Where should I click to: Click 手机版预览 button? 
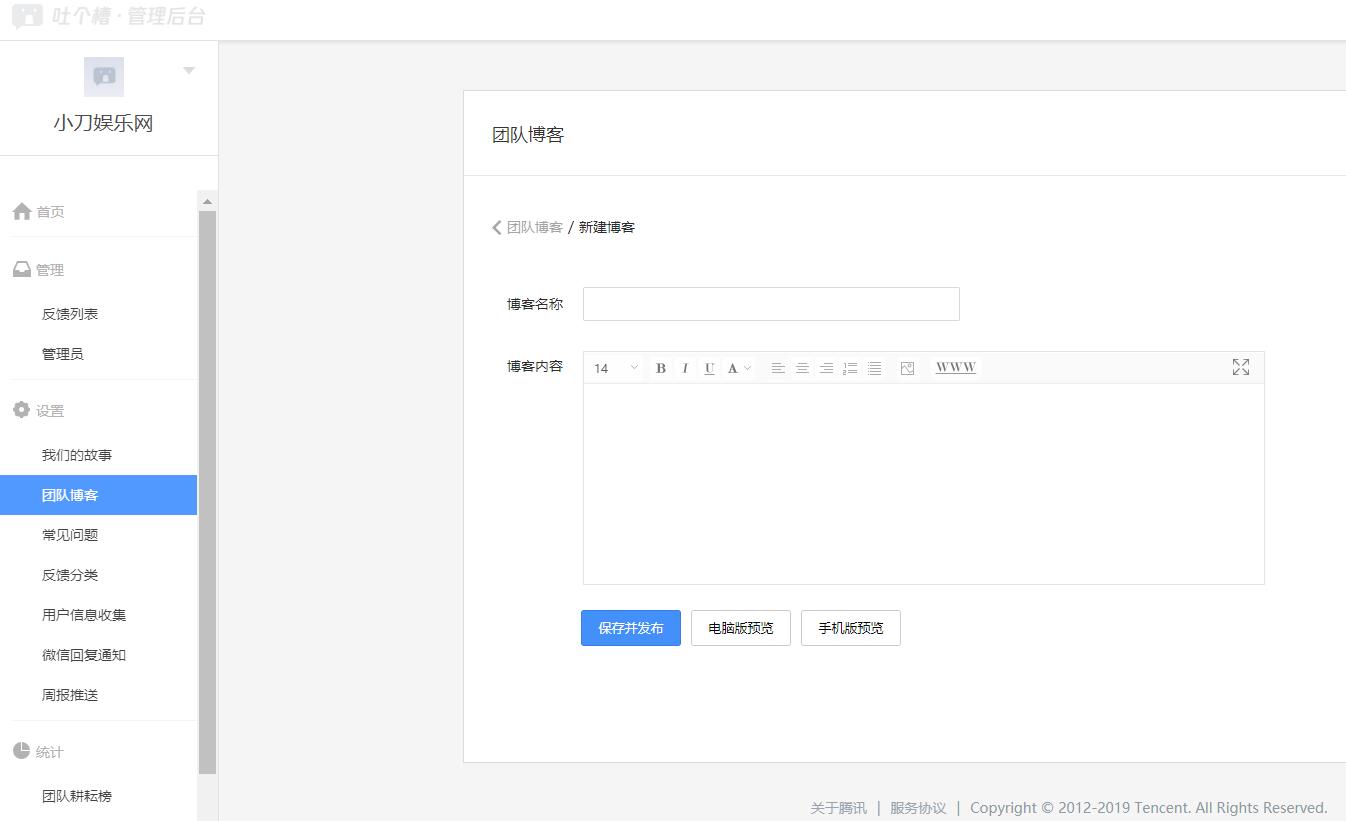[851, 628]
